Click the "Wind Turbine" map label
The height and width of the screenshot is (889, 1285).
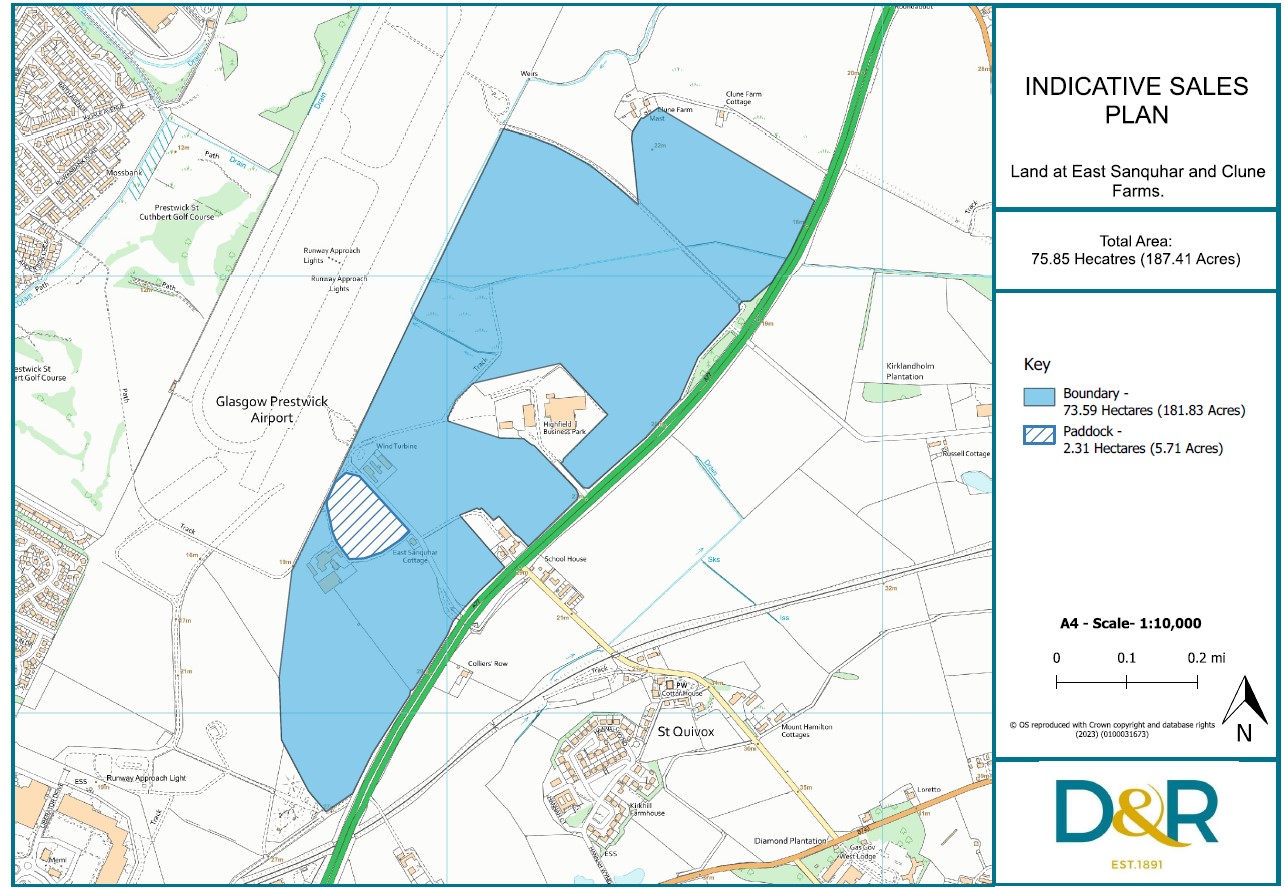point(396,446)
